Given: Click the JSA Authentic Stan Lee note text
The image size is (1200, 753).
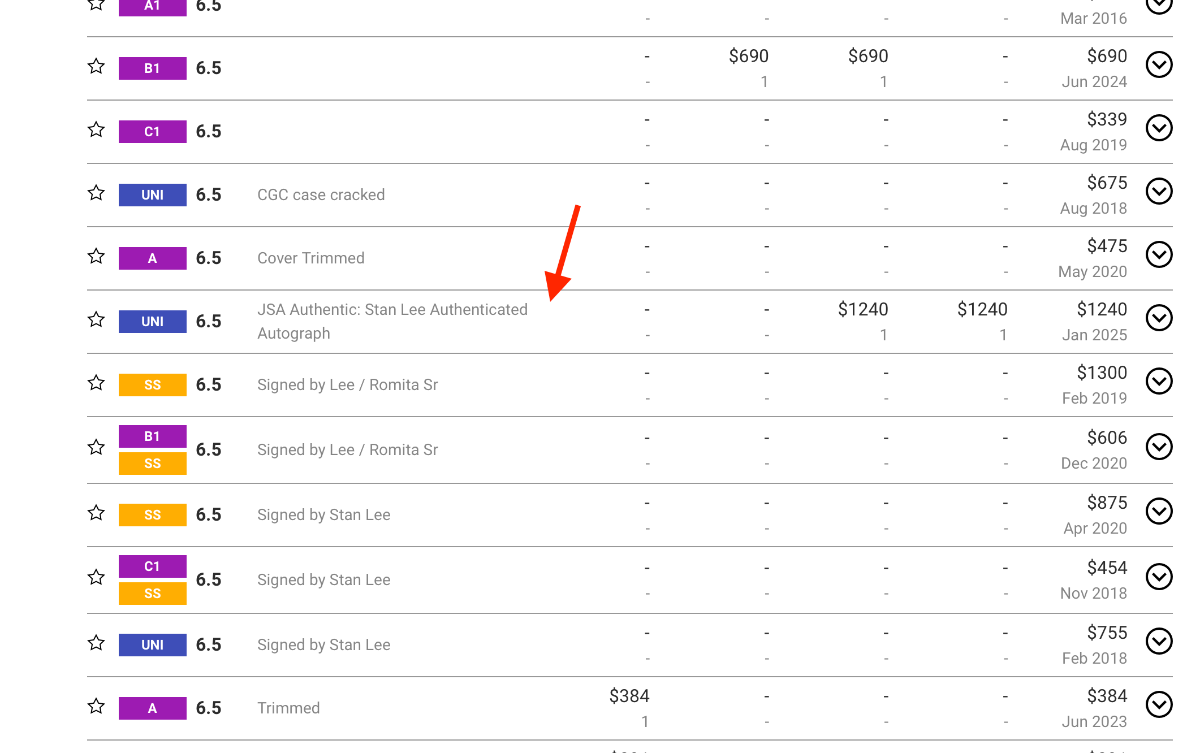Looking at the screenshot, I should pyautogui.click(x=392, y=321).
